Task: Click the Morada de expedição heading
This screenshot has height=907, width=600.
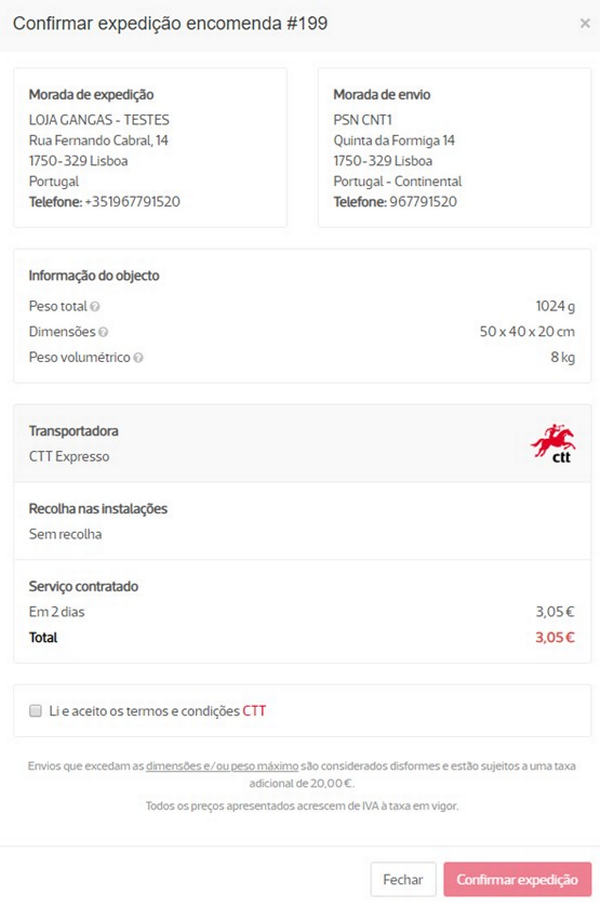Action: (91, 95)
